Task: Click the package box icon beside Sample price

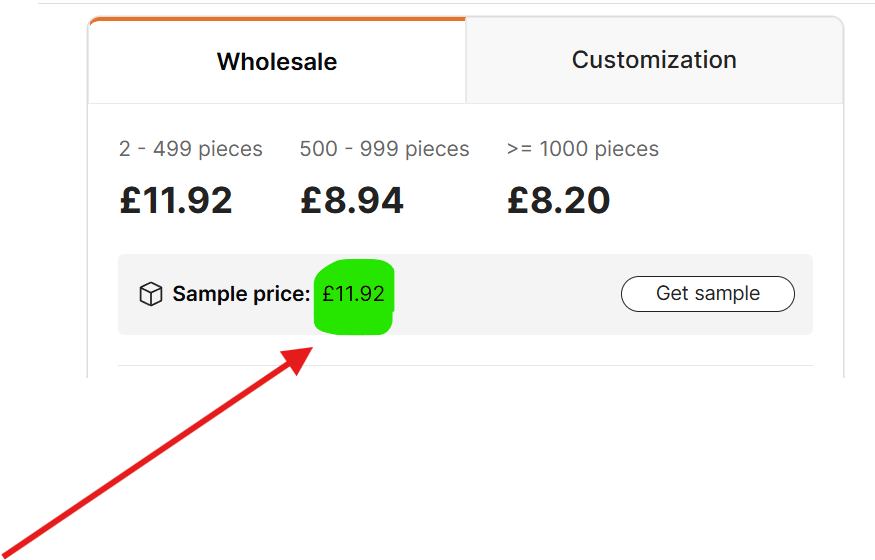Action: 150,294
